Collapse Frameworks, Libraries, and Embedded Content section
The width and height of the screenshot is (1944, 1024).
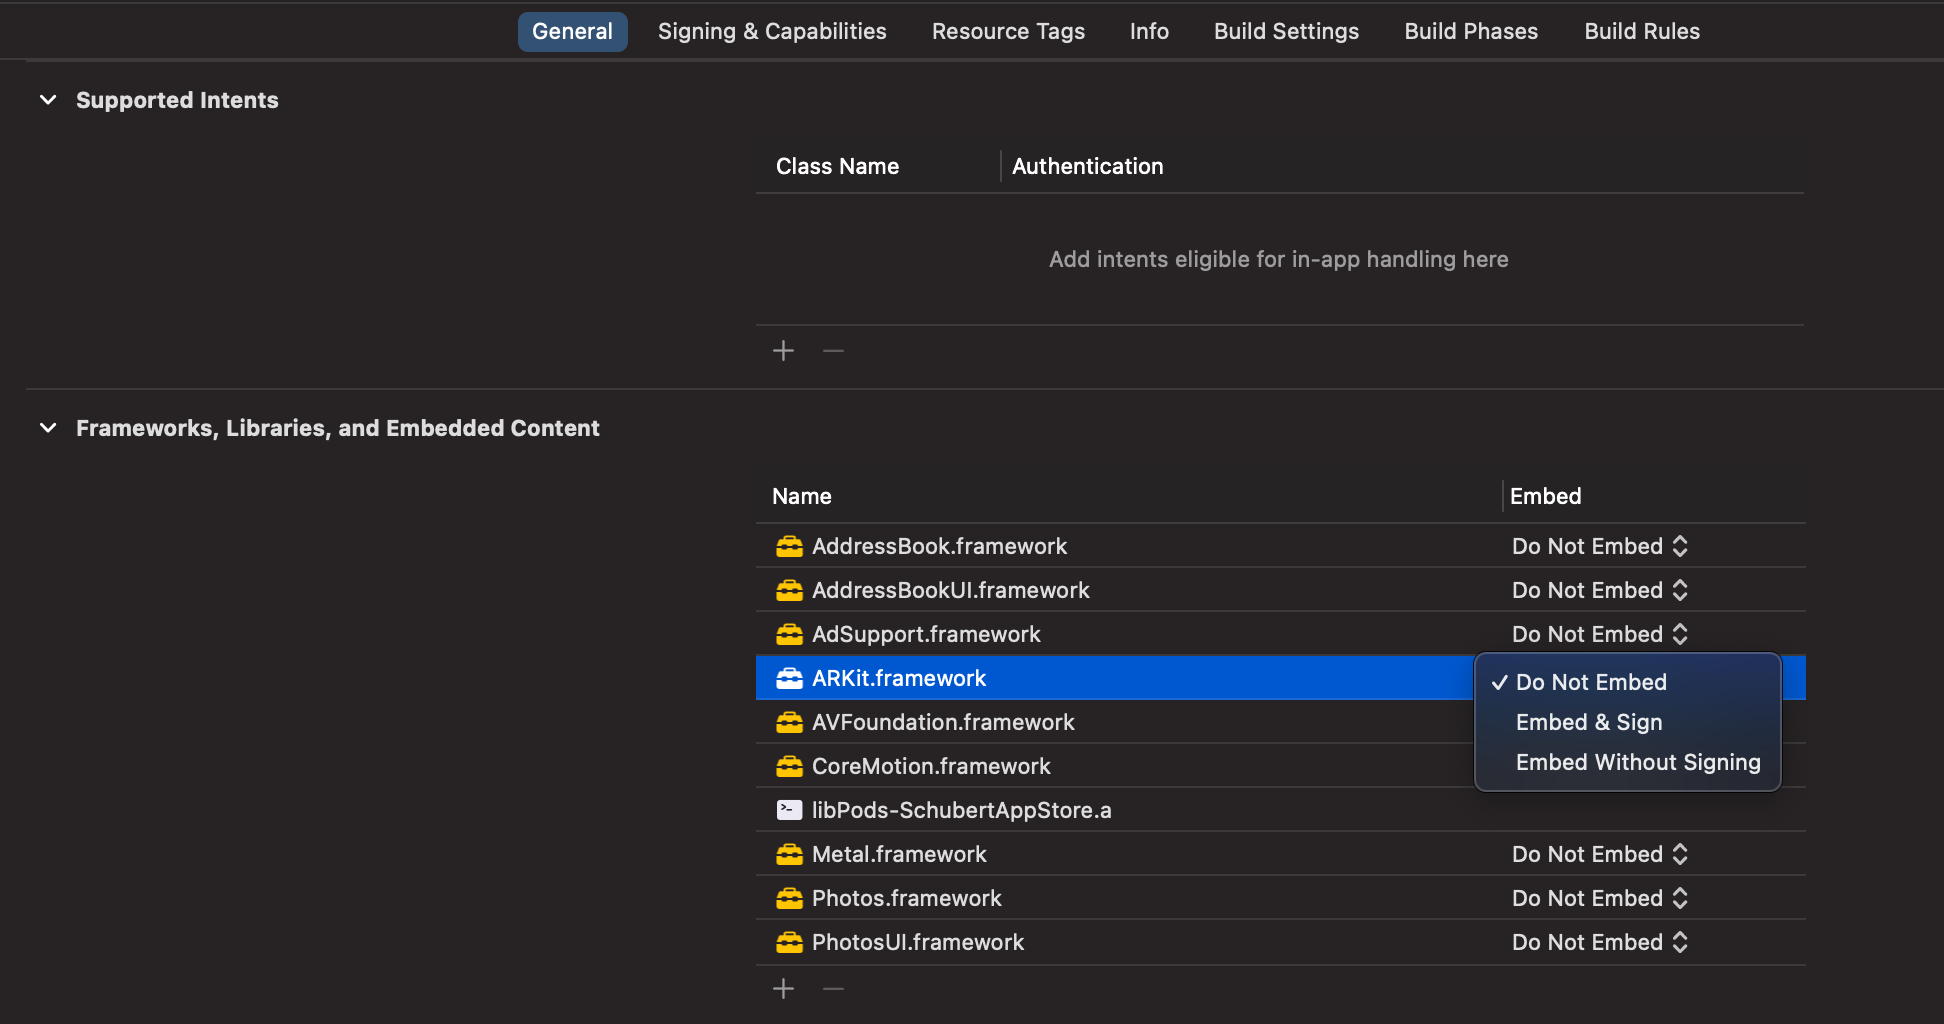(x=48, y=428)
